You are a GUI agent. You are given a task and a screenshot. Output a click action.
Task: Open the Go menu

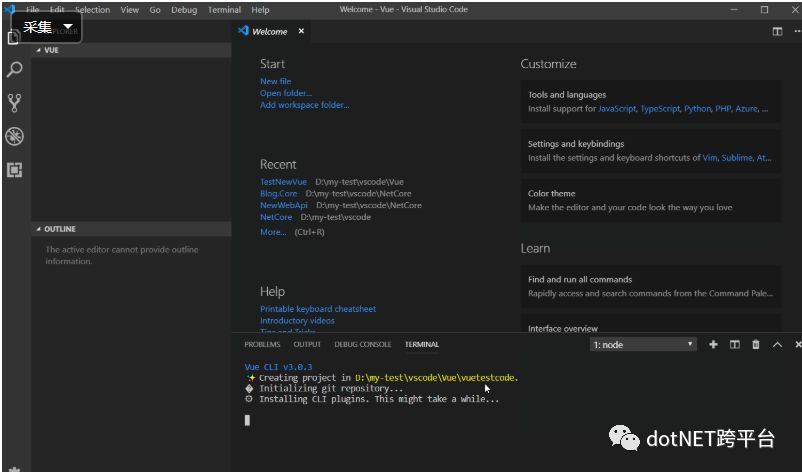(155, 10)
